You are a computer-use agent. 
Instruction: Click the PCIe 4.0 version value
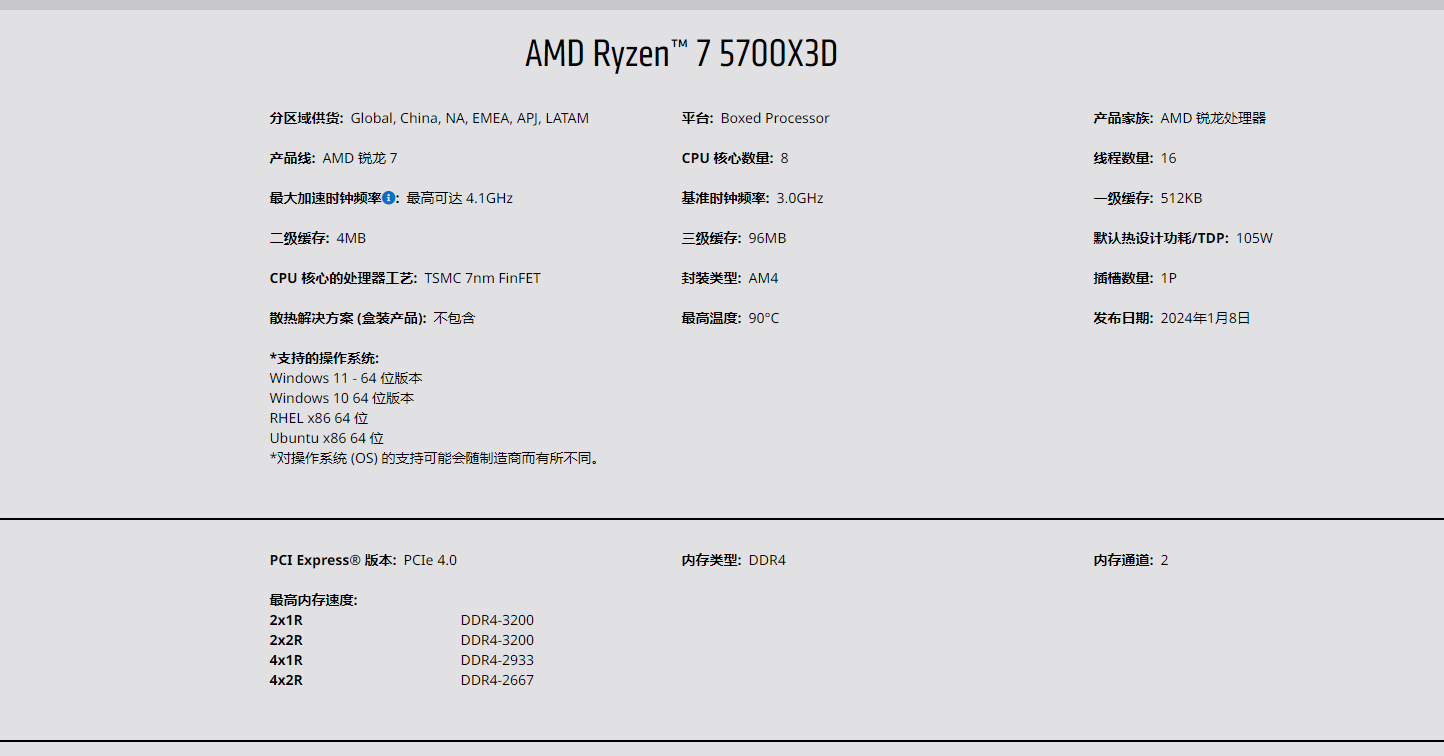[x=430, y=560]
